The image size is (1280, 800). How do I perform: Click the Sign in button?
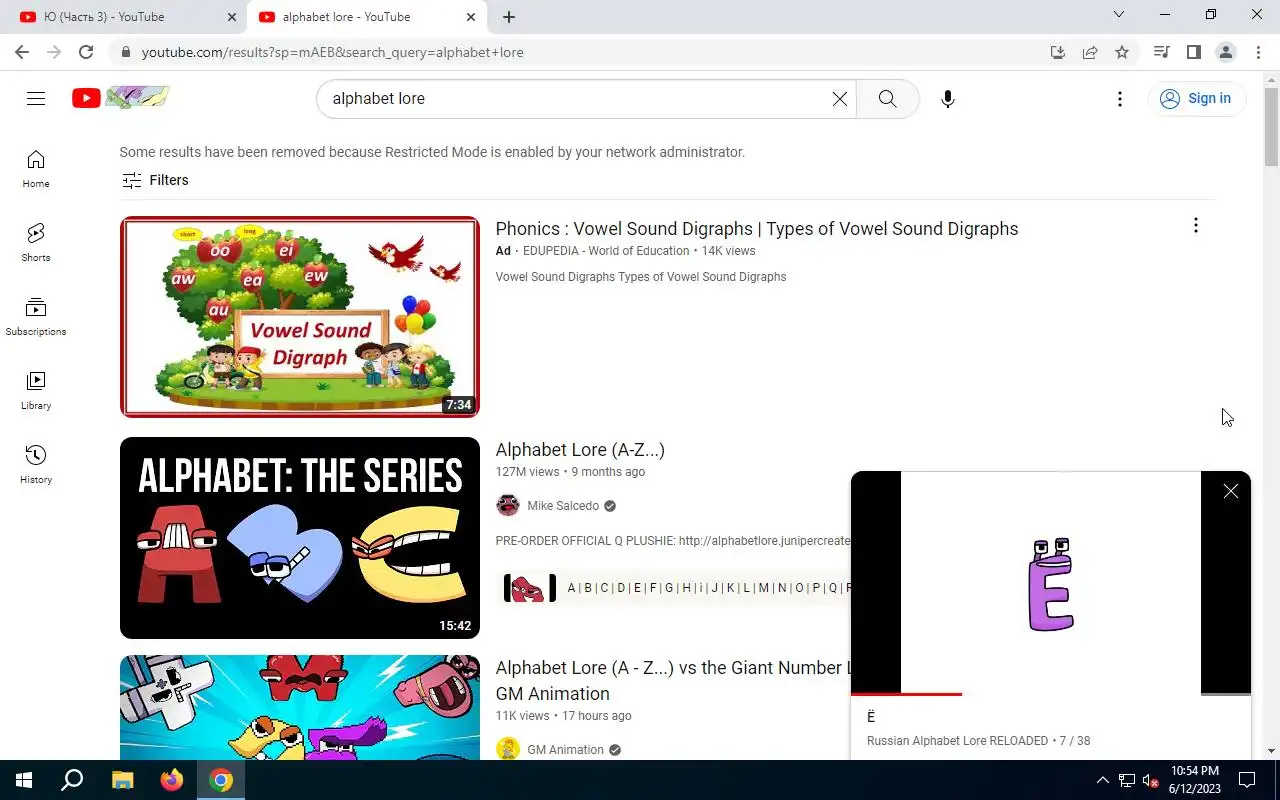(1196, 98)
